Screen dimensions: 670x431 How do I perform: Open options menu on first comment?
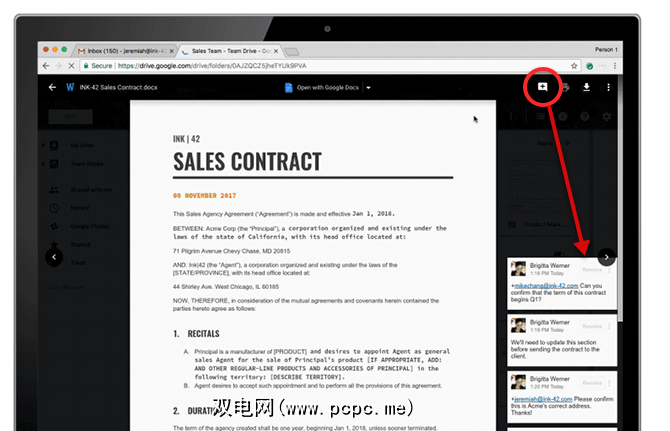click(609, 270)
